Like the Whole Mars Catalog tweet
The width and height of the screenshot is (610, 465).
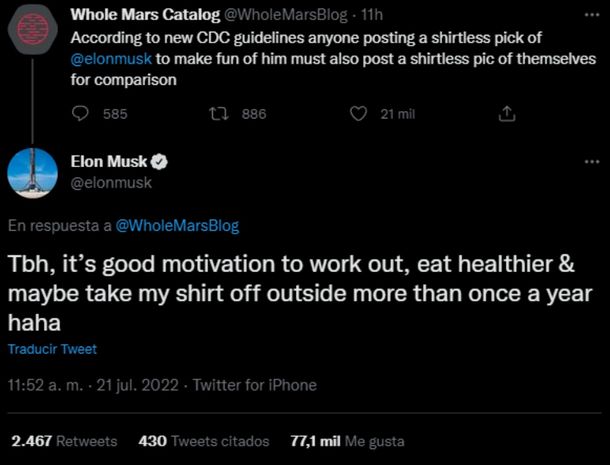coord(358,115)
